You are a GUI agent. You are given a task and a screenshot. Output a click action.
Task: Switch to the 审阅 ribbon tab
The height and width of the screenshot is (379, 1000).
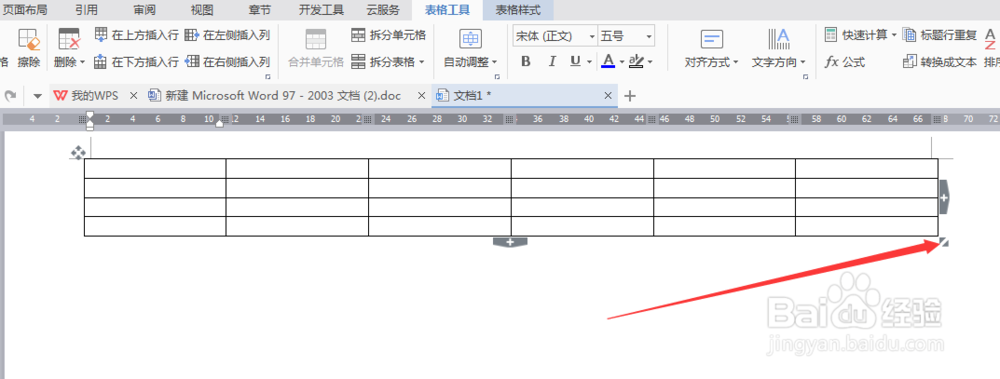click(145, 10)
